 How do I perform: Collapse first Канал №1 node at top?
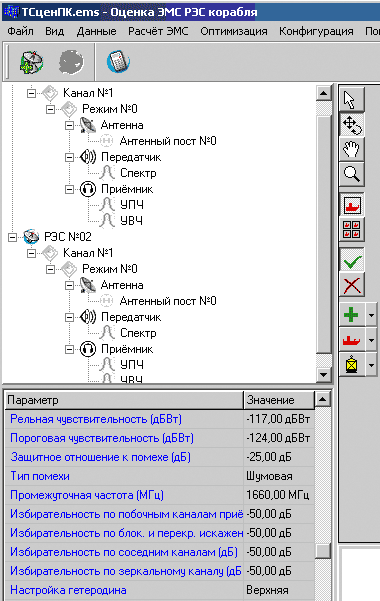[31, 93]
